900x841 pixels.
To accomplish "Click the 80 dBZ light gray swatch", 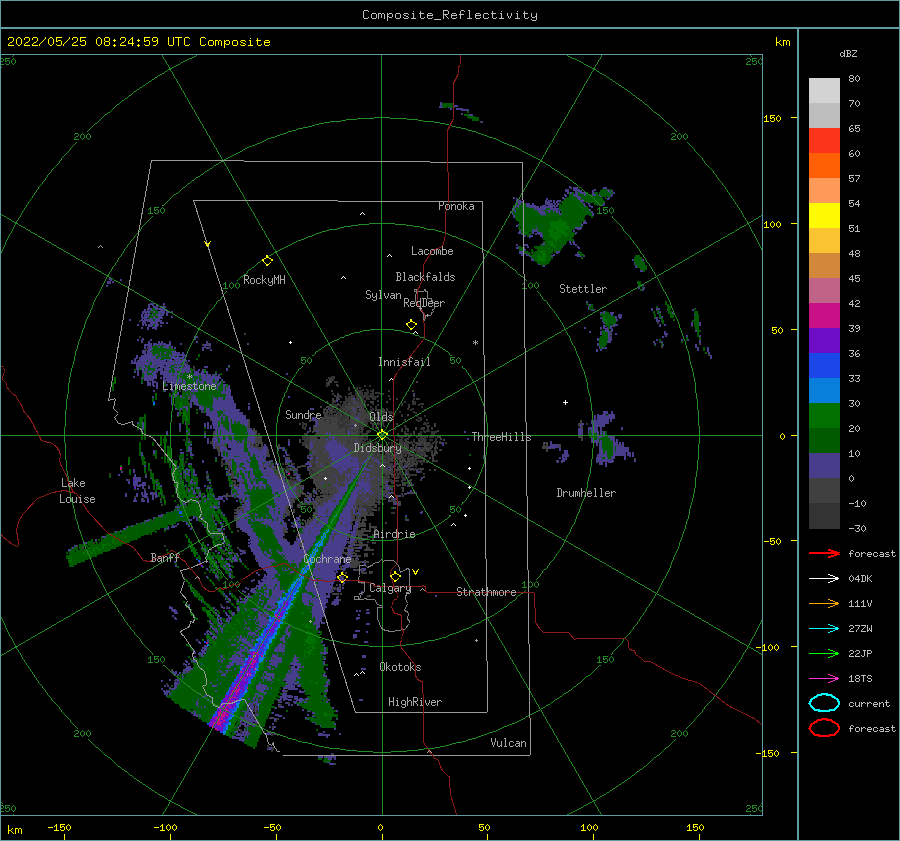I will click(x=824, y=90).
